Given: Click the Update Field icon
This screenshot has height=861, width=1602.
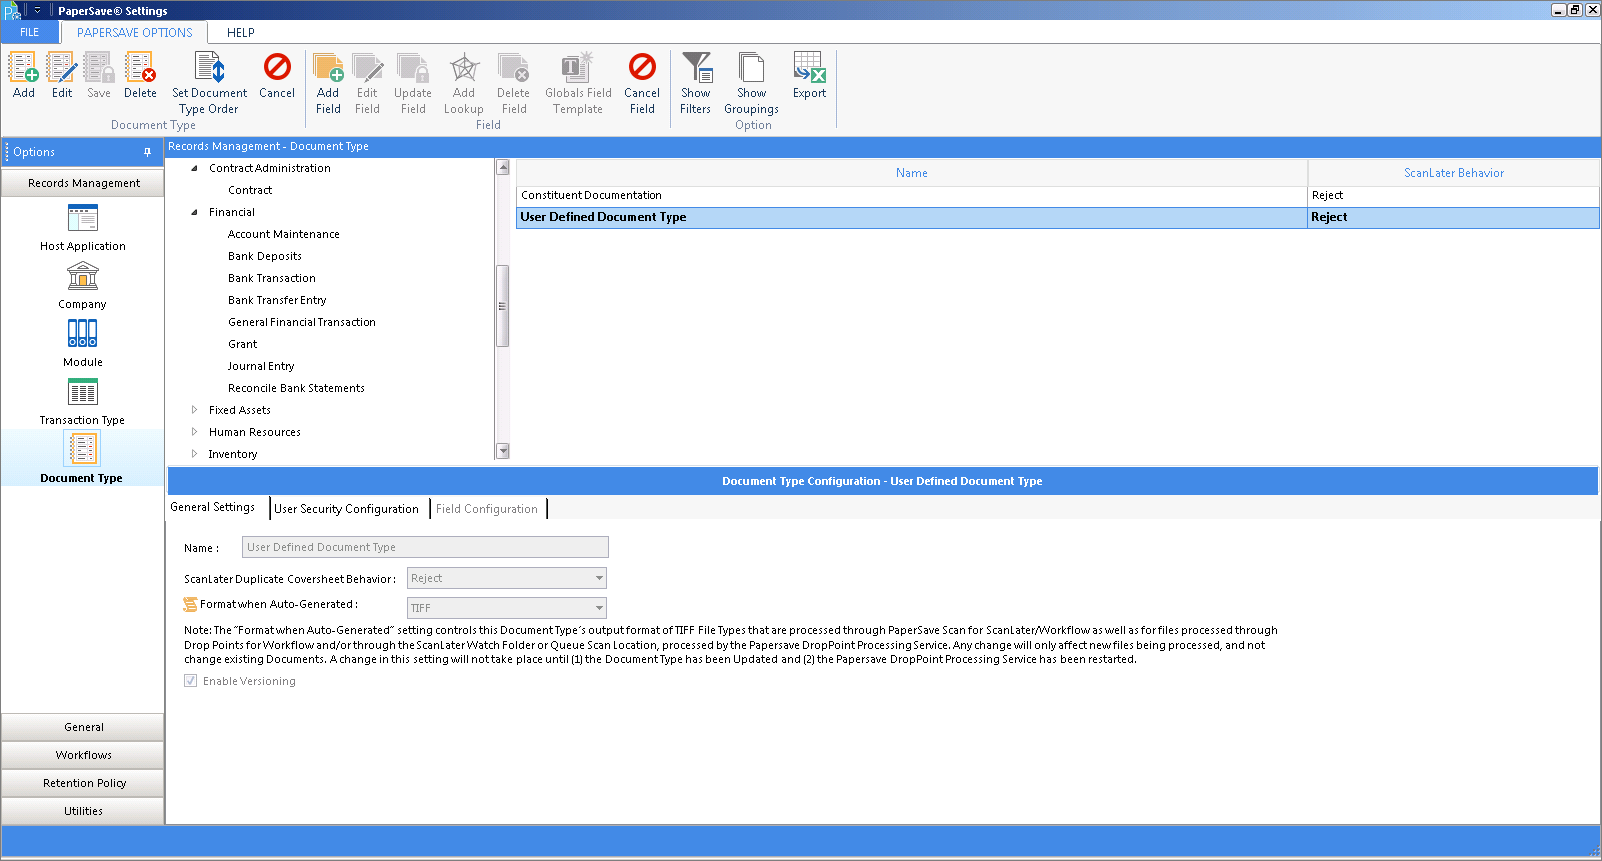Looking at the screenshot, I should [413, 68].
